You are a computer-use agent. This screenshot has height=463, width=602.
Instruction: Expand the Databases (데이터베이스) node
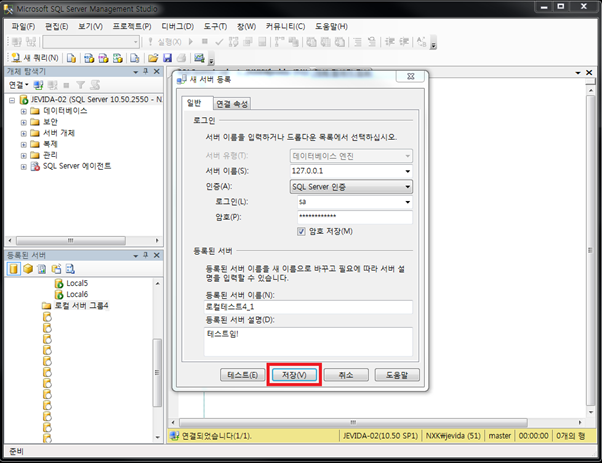(24, 111)
